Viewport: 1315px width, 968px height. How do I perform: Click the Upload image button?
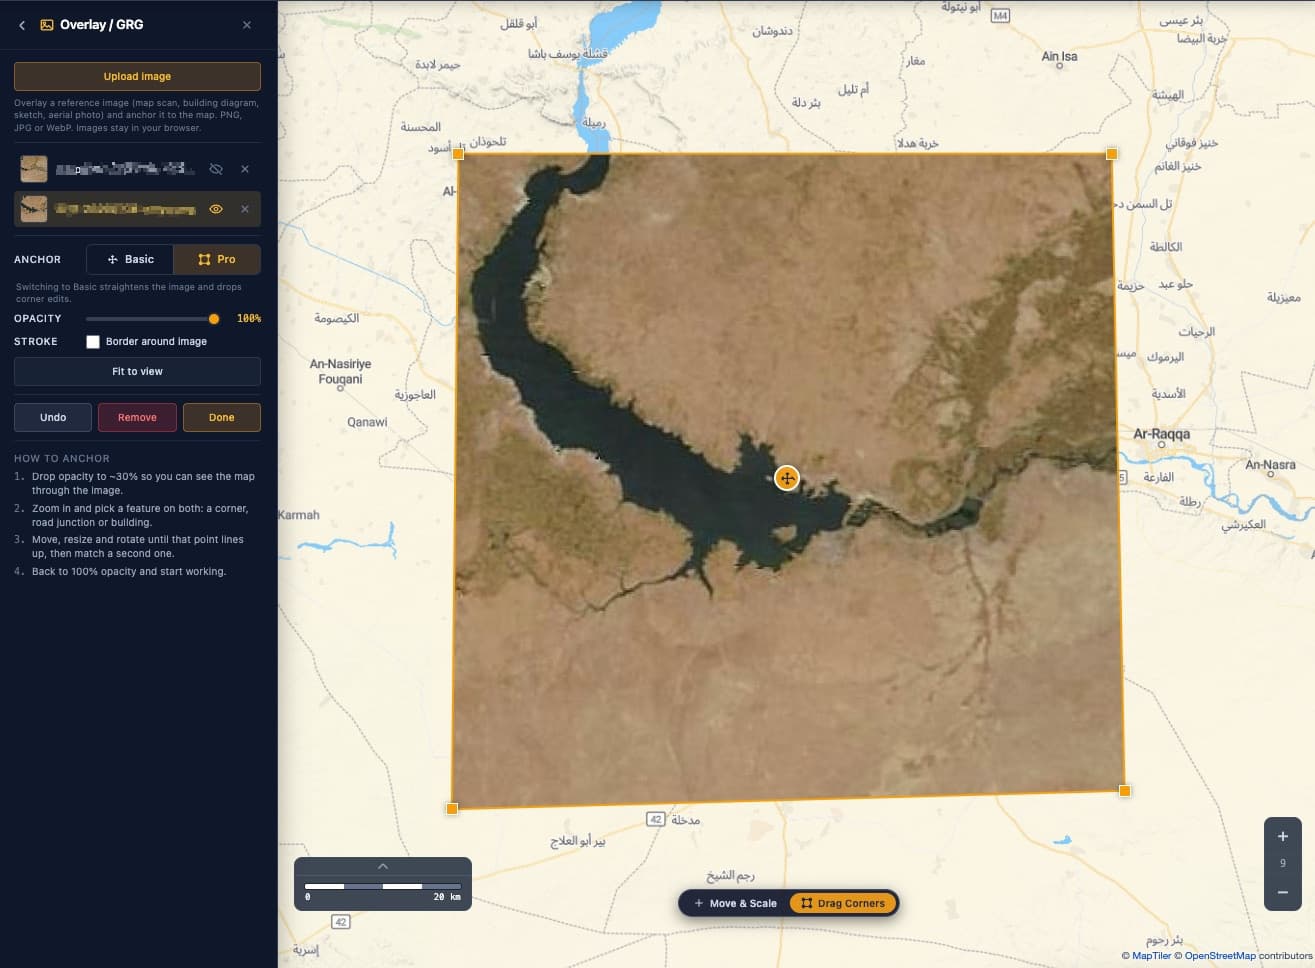tap(137, 76)
